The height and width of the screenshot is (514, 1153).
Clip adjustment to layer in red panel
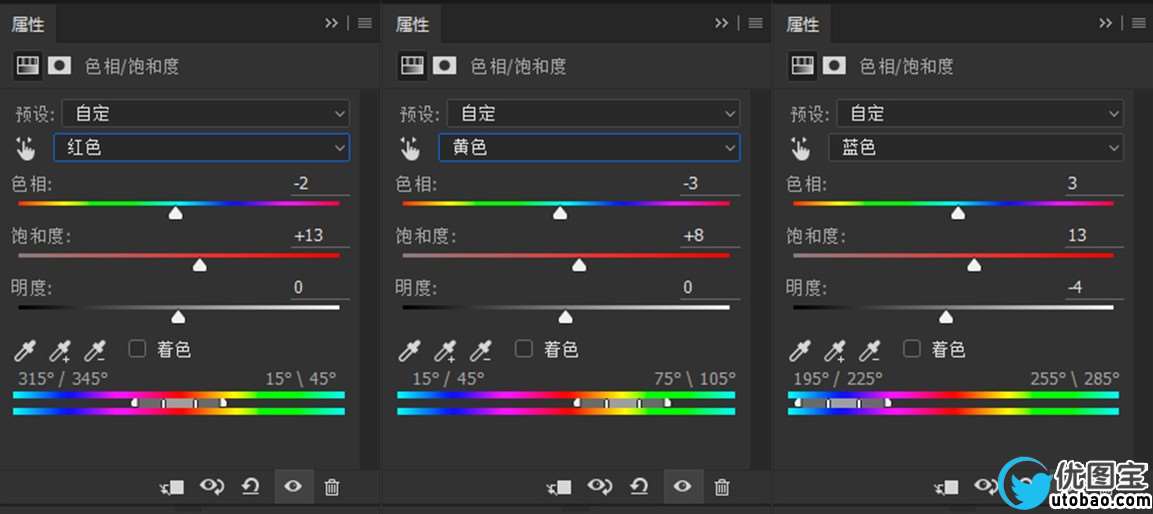tap(174, 486)
